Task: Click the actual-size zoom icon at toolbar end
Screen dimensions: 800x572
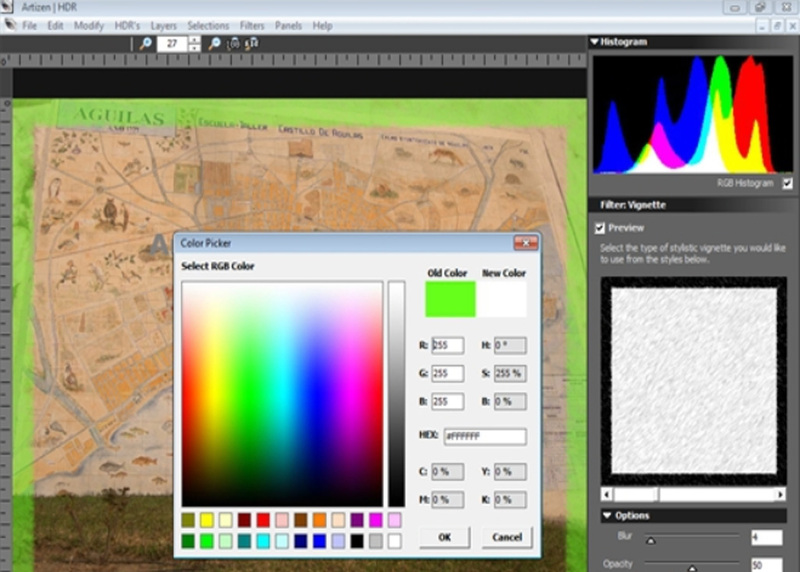Action: (x=252, y=44)
